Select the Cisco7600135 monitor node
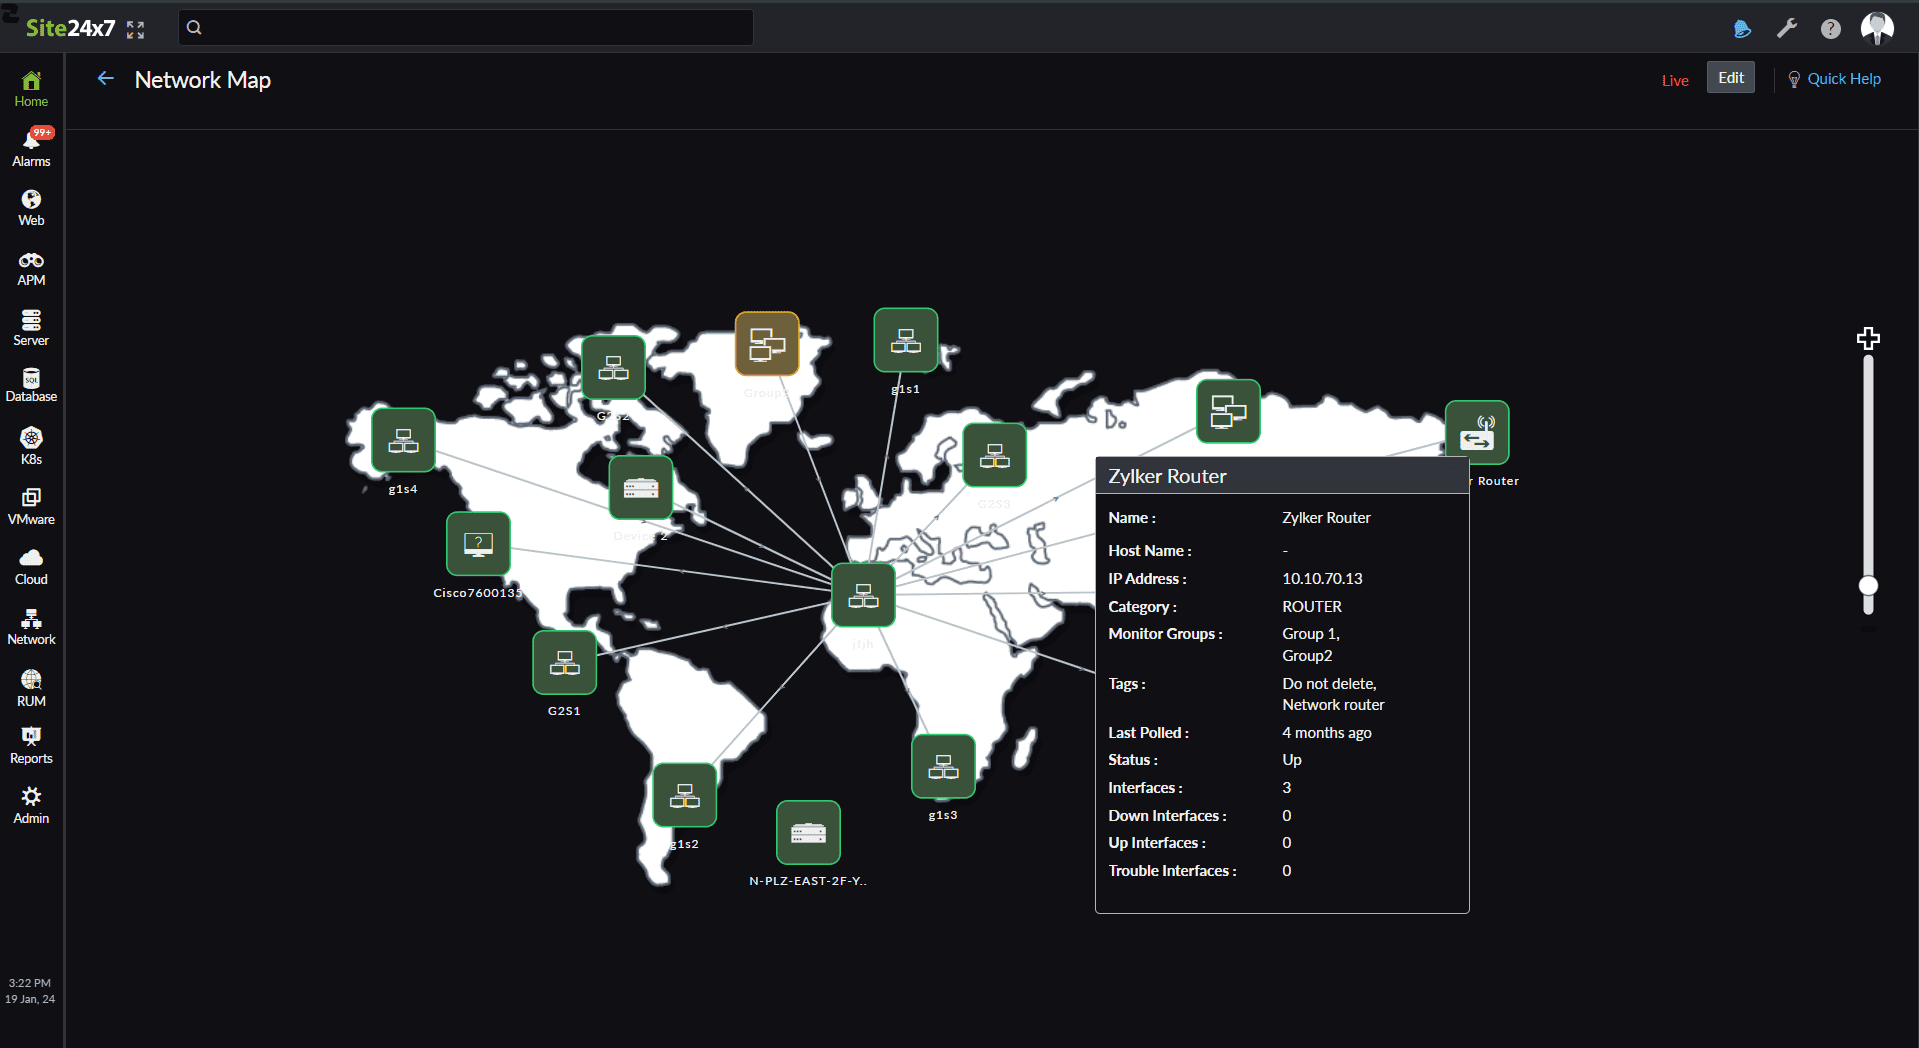The height and width of the screenshot is (1048, 1919). 478,544
